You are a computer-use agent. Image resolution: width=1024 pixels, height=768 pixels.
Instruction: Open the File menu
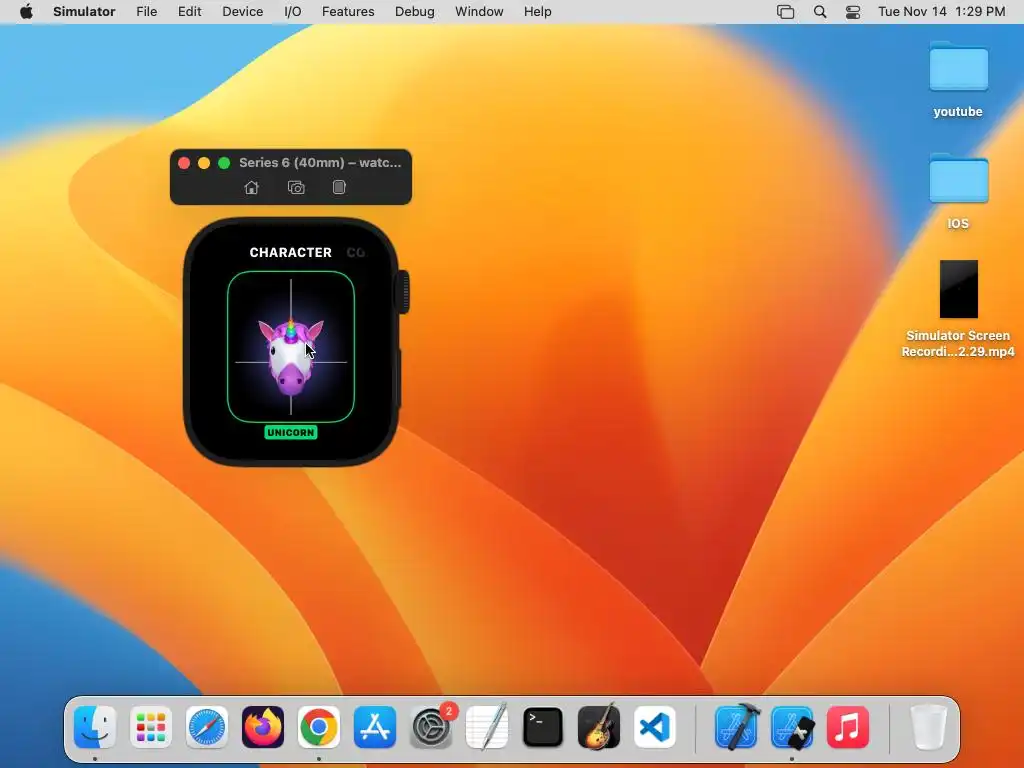point(146,12)
